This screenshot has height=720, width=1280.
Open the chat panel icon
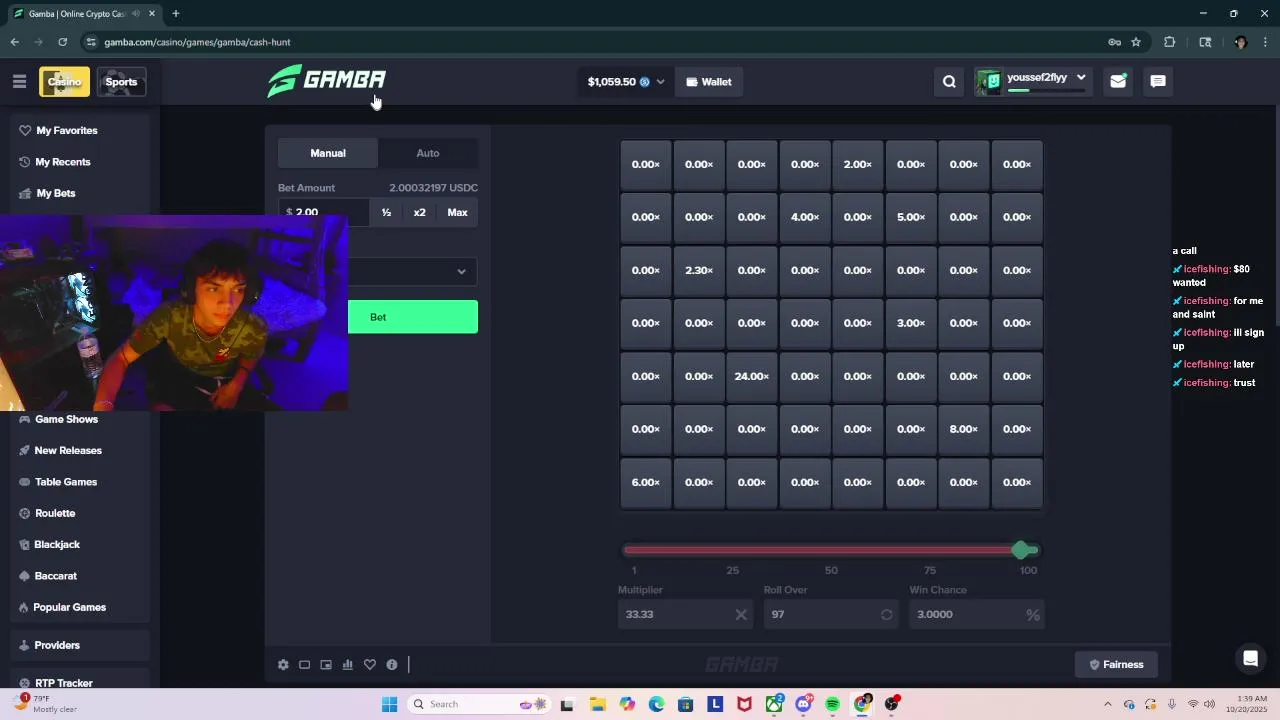pyautogui.click(x=1158, y=82)
